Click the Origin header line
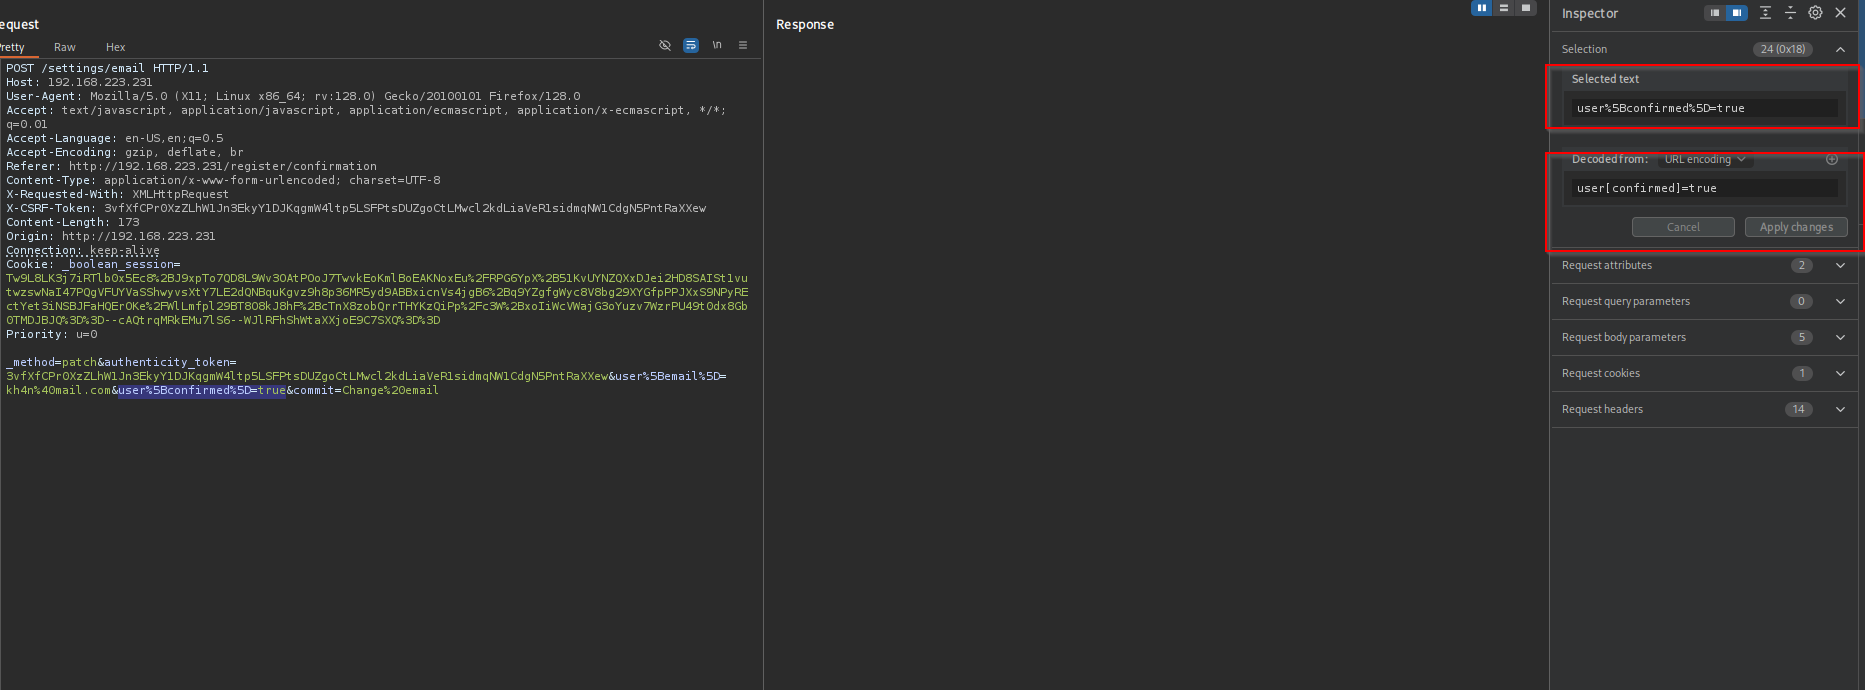1865x690 pixels. 110,236
